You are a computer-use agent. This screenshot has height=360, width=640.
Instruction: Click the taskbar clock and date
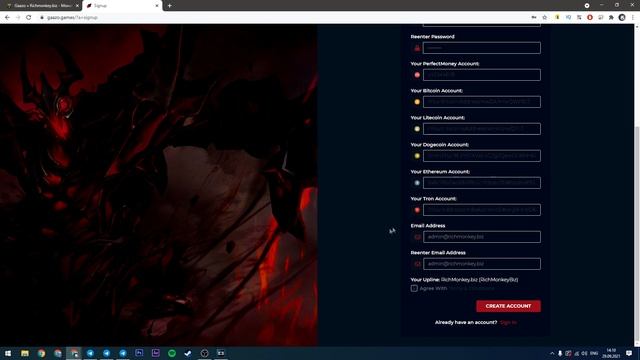coord(611,353)
